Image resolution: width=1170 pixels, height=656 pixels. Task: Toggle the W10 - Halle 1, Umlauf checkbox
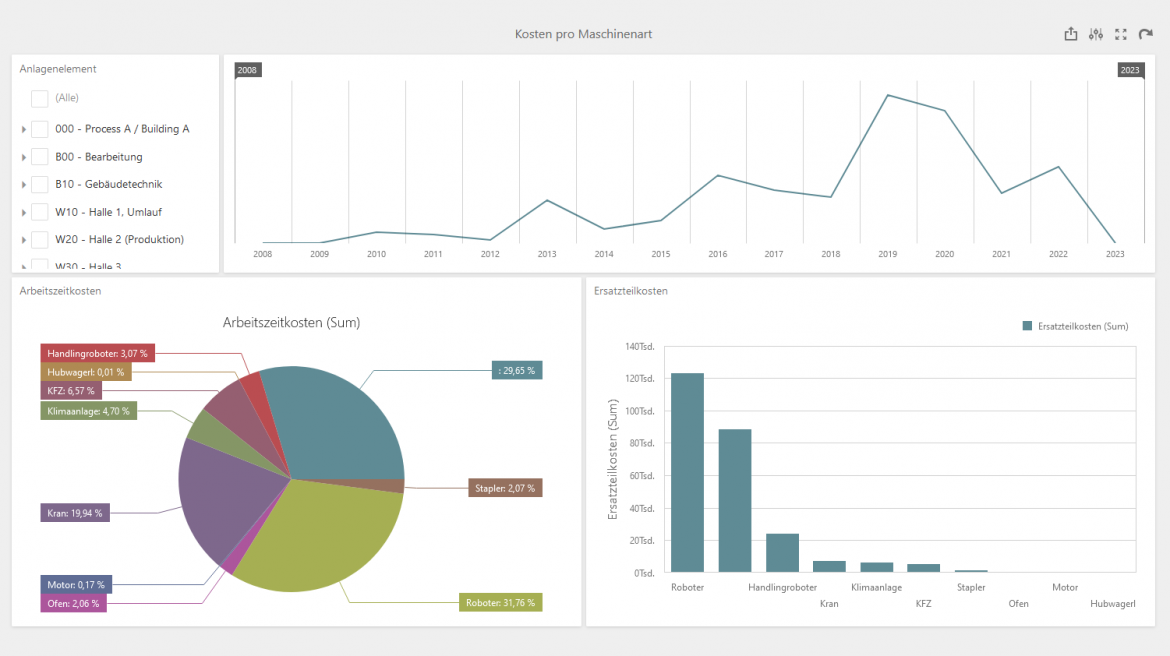(39, 211)
